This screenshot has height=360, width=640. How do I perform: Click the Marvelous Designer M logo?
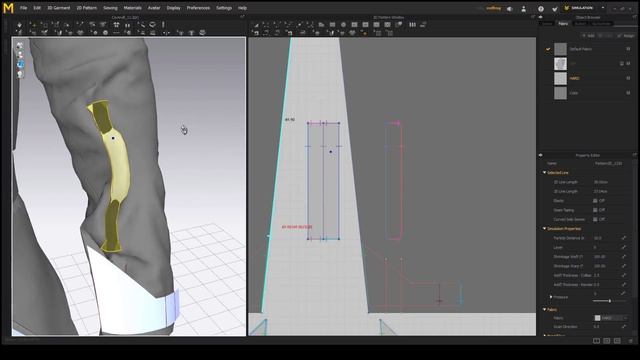click(8, 8)
